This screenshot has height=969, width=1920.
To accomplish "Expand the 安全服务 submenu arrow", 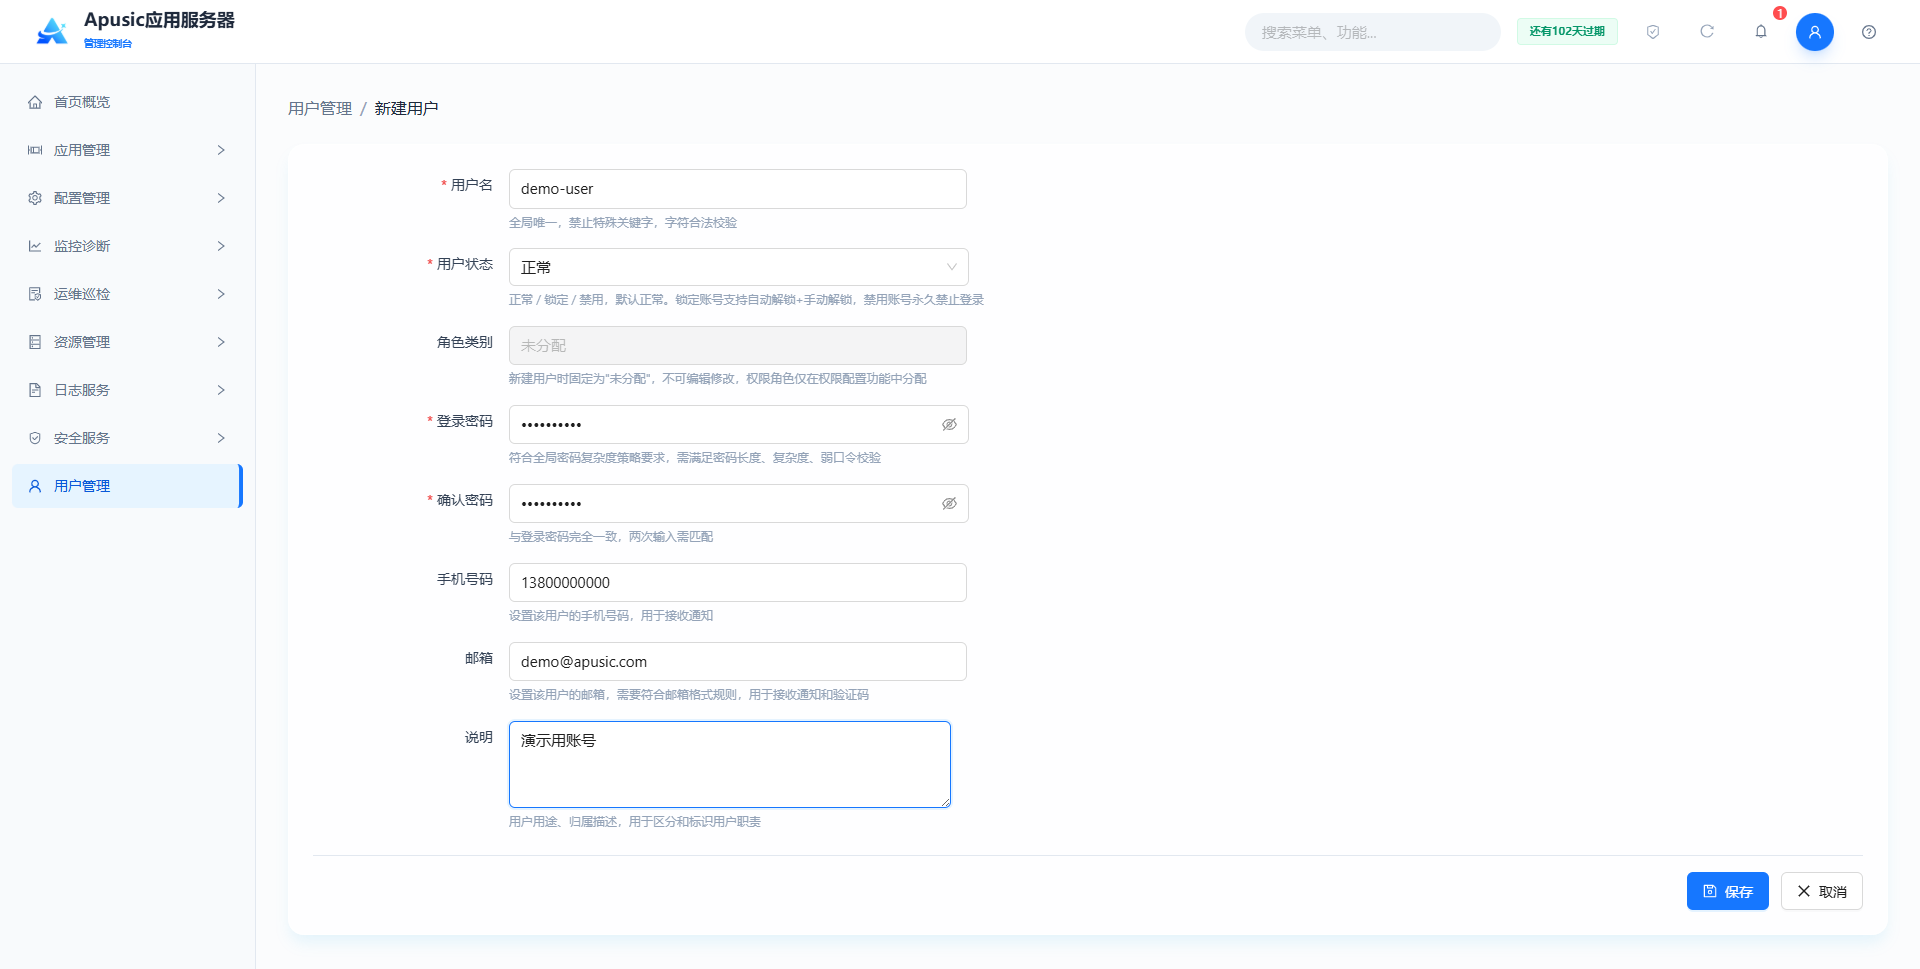I will point(221,438).
